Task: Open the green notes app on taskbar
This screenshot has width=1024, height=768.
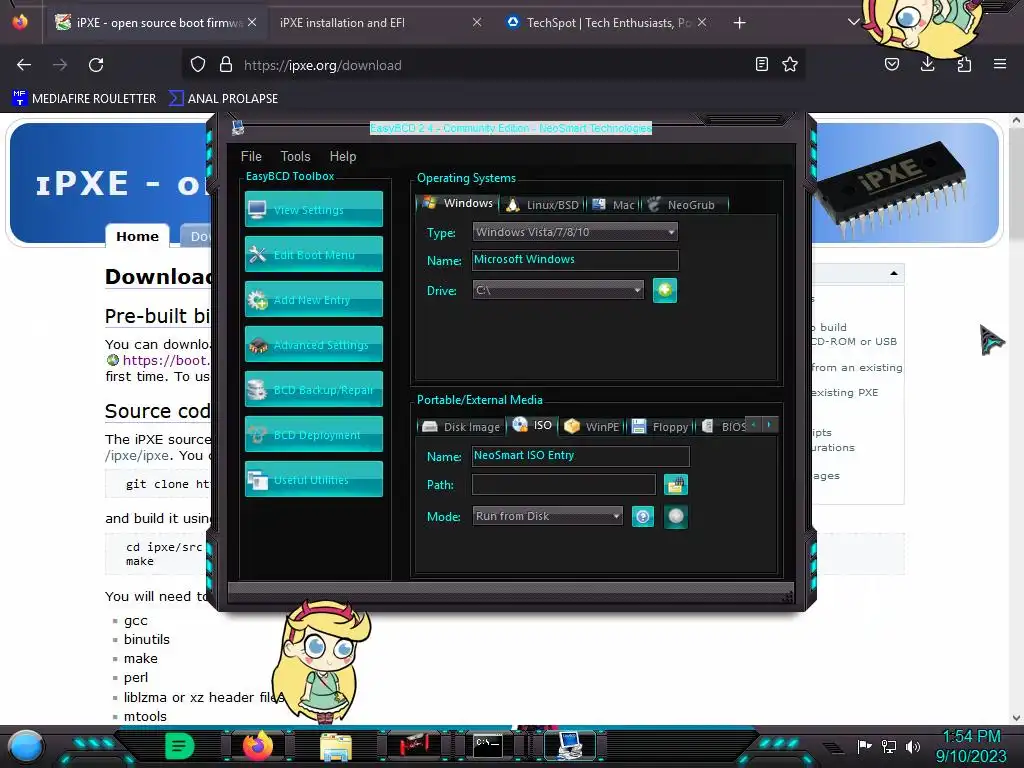Action: point(180,746)
